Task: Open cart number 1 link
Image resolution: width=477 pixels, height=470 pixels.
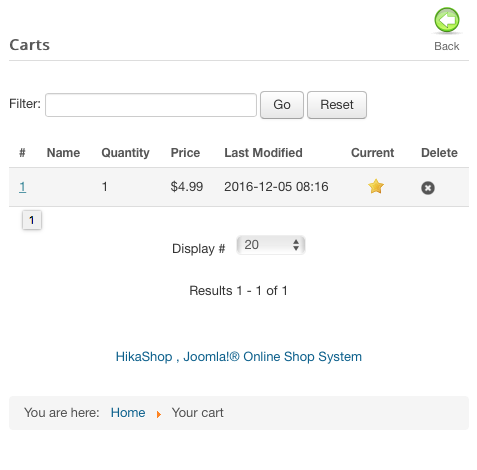Action: pos(22,187)
